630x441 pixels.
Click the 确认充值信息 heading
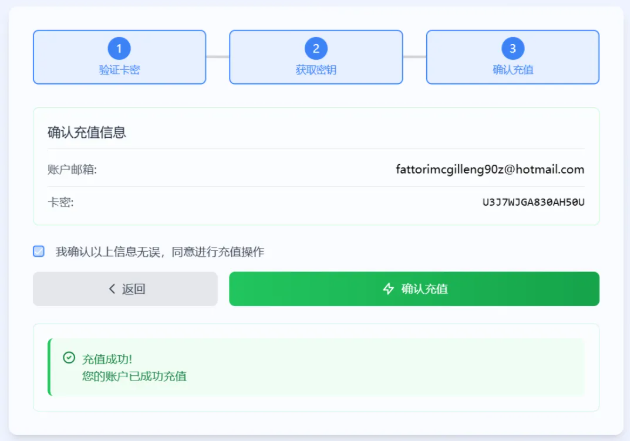pos(87,132)
